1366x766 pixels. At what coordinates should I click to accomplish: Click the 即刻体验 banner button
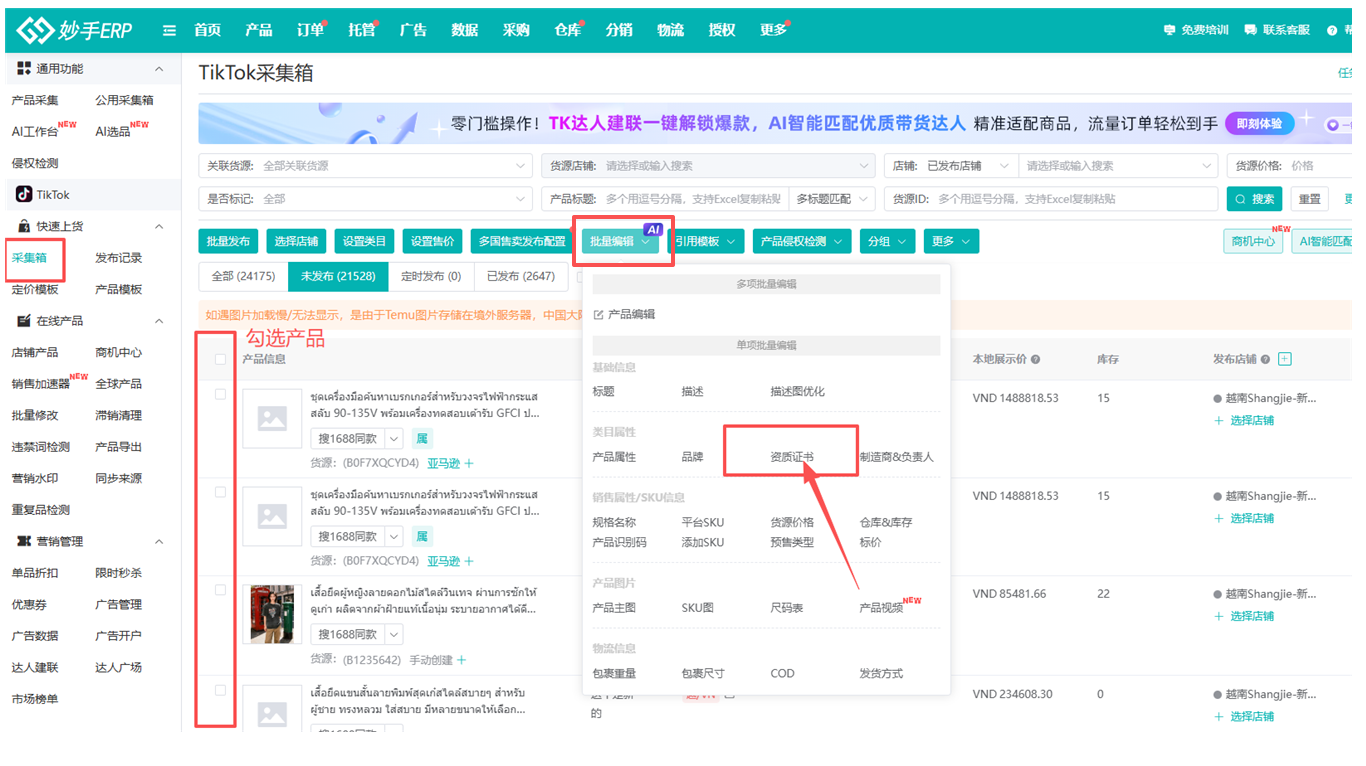(x=1259, y=124)
